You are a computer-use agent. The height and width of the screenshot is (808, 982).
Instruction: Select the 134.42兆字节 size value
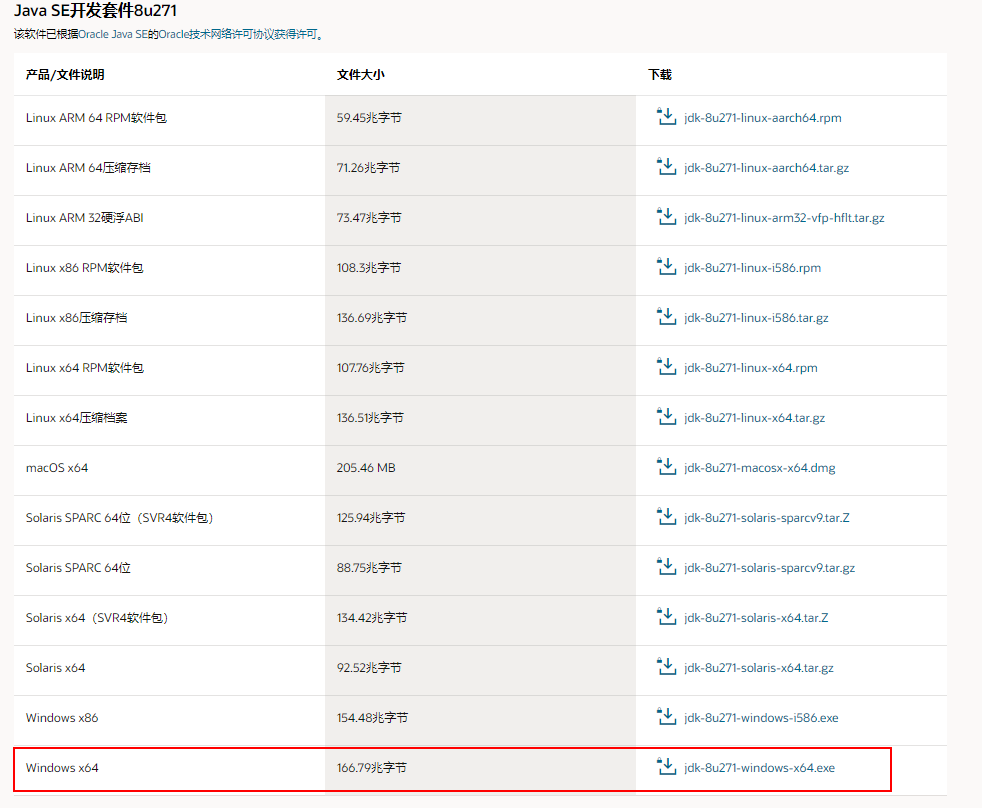tap(372, 618)
